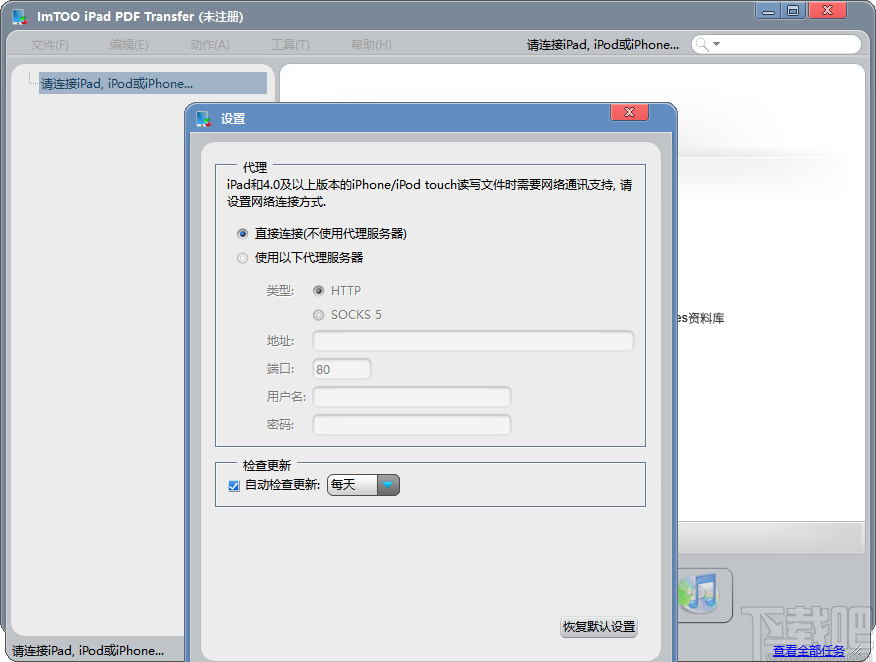This screenshot has height=662, width=876.
Task: Open the 动作 menu
Action: (209, 44)
